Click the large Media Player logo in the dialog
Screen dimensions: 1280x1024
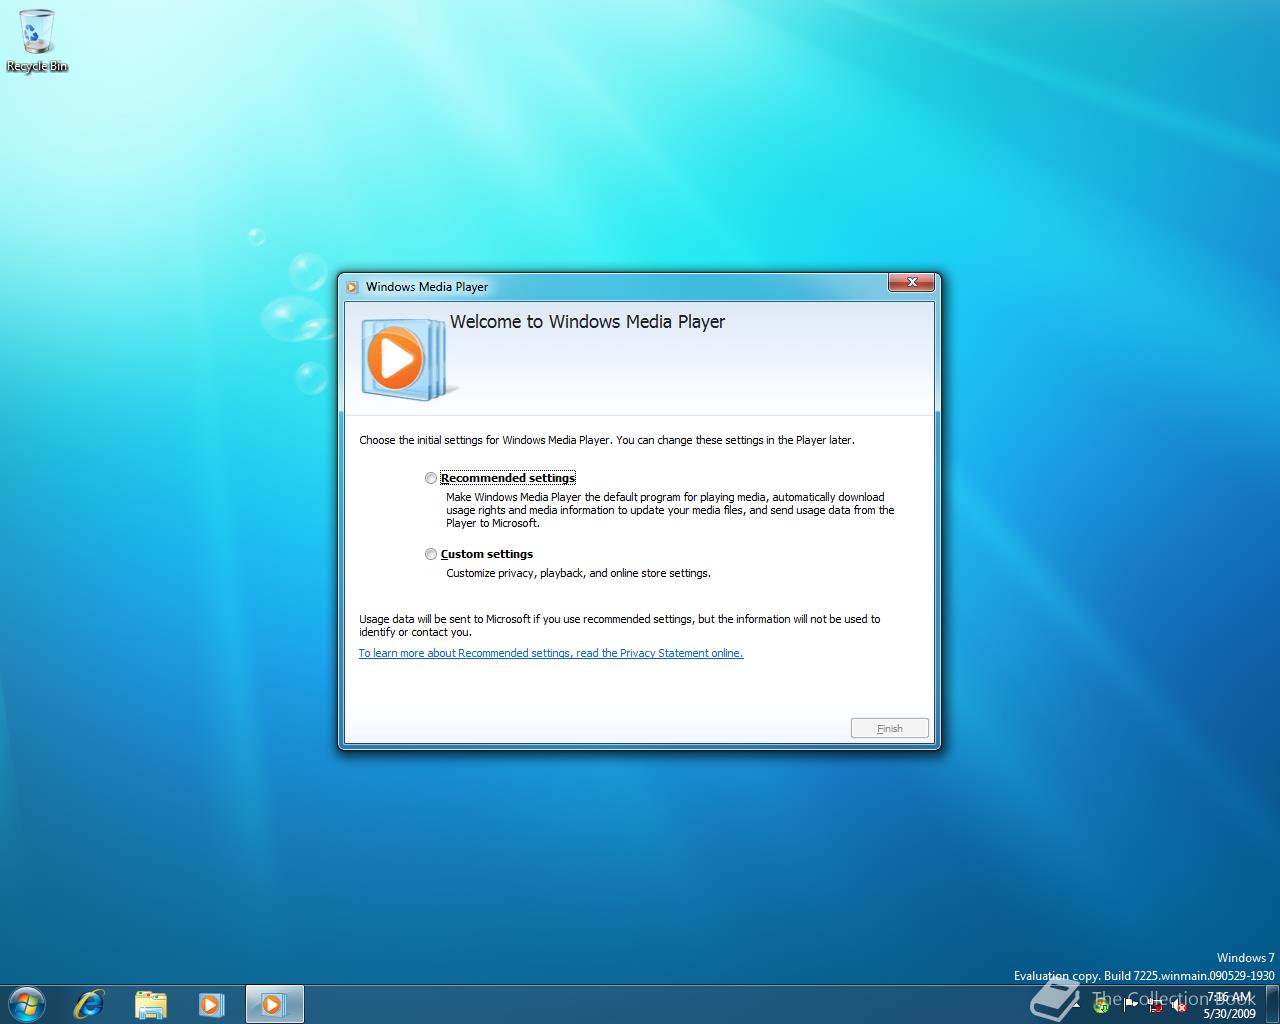pyautogui.click(x=409, y=359)
